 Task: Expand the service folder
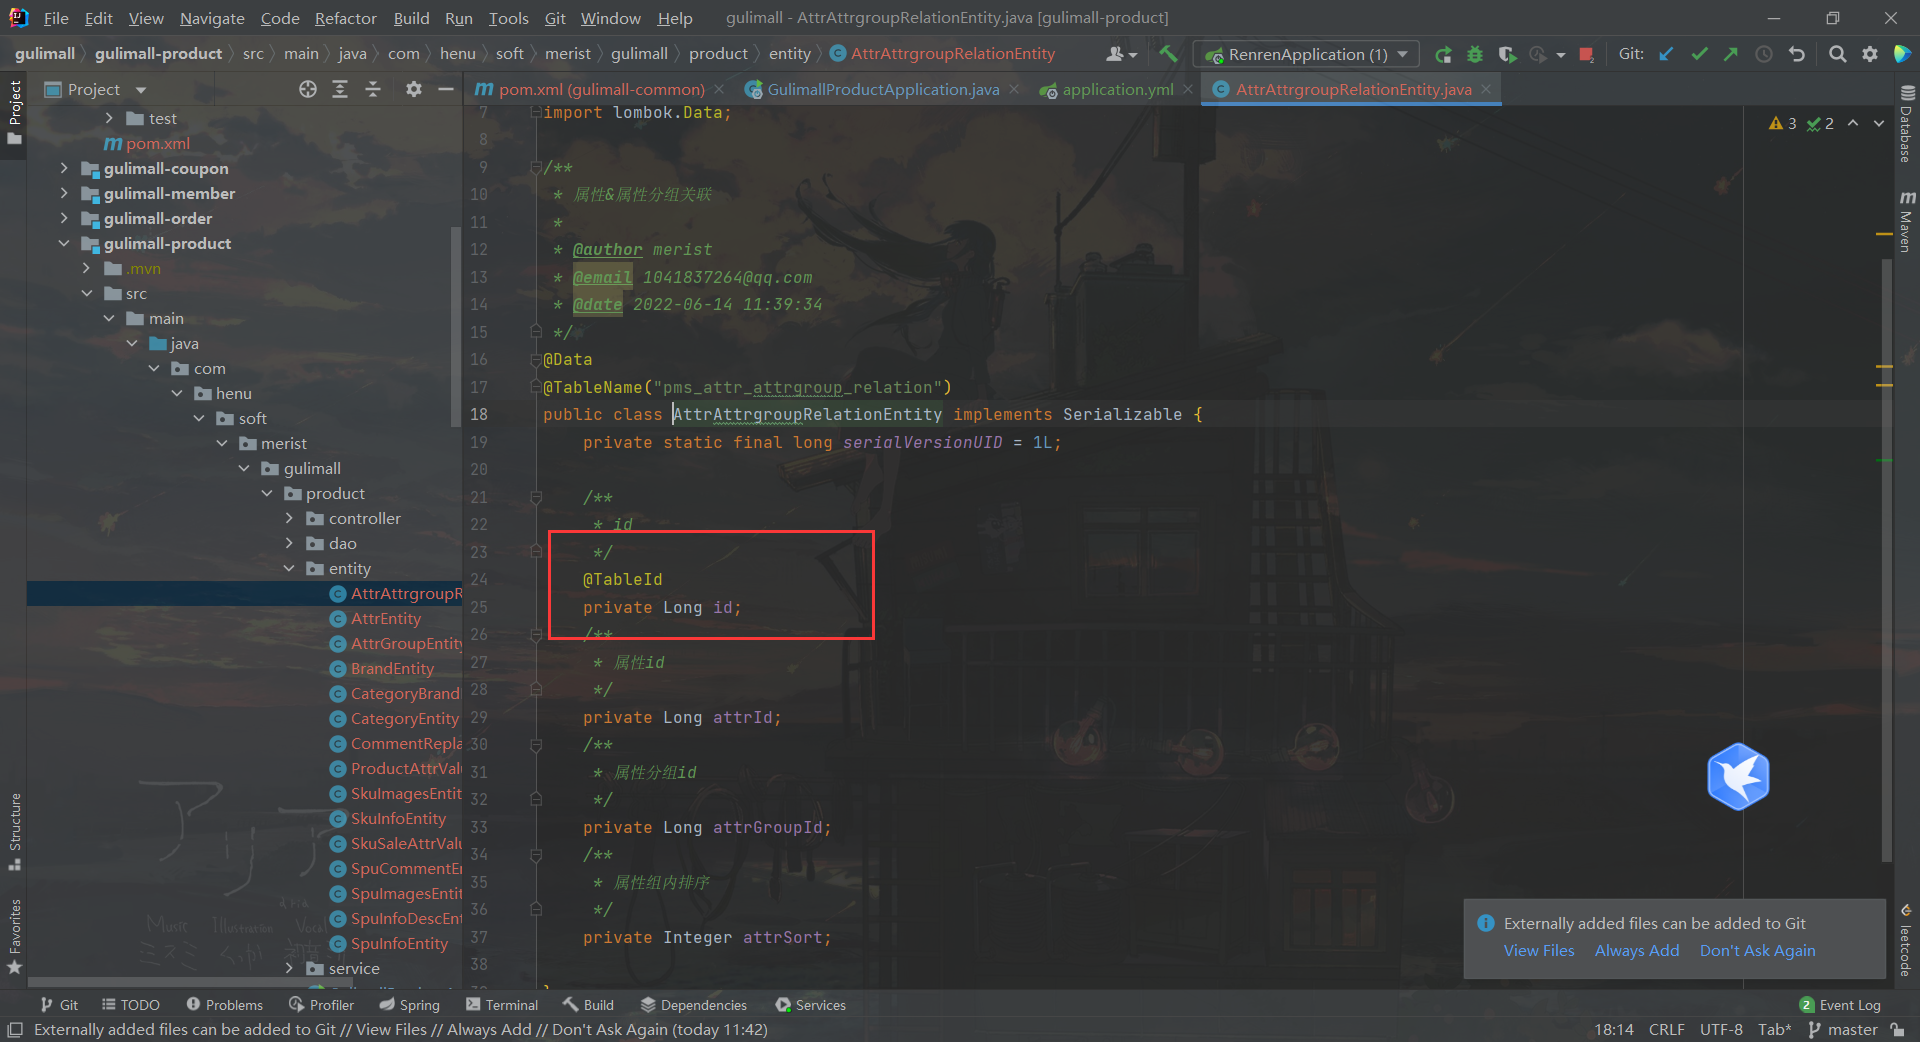(x=289, y=968)
